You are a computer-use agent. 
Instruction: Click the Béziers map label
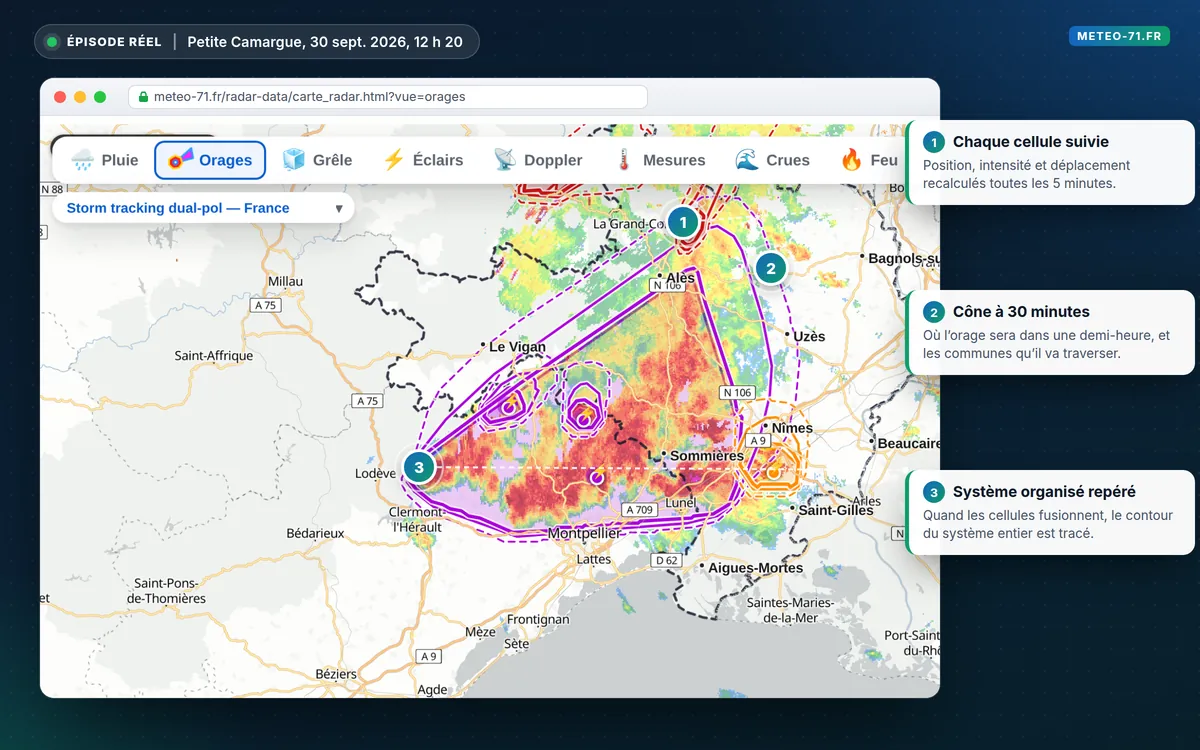pyautogui.click(x=336, y=674)
